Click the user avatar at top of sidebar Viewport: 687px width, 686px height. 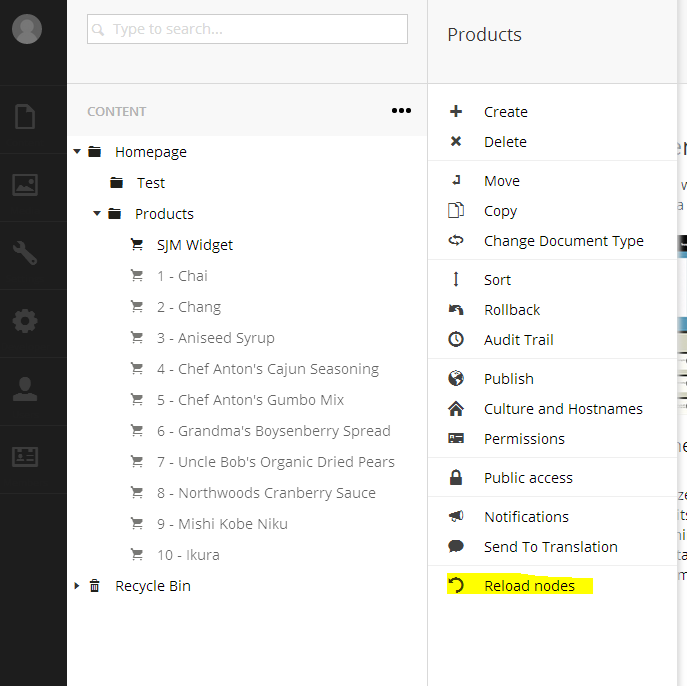click(x=27, y=29)
